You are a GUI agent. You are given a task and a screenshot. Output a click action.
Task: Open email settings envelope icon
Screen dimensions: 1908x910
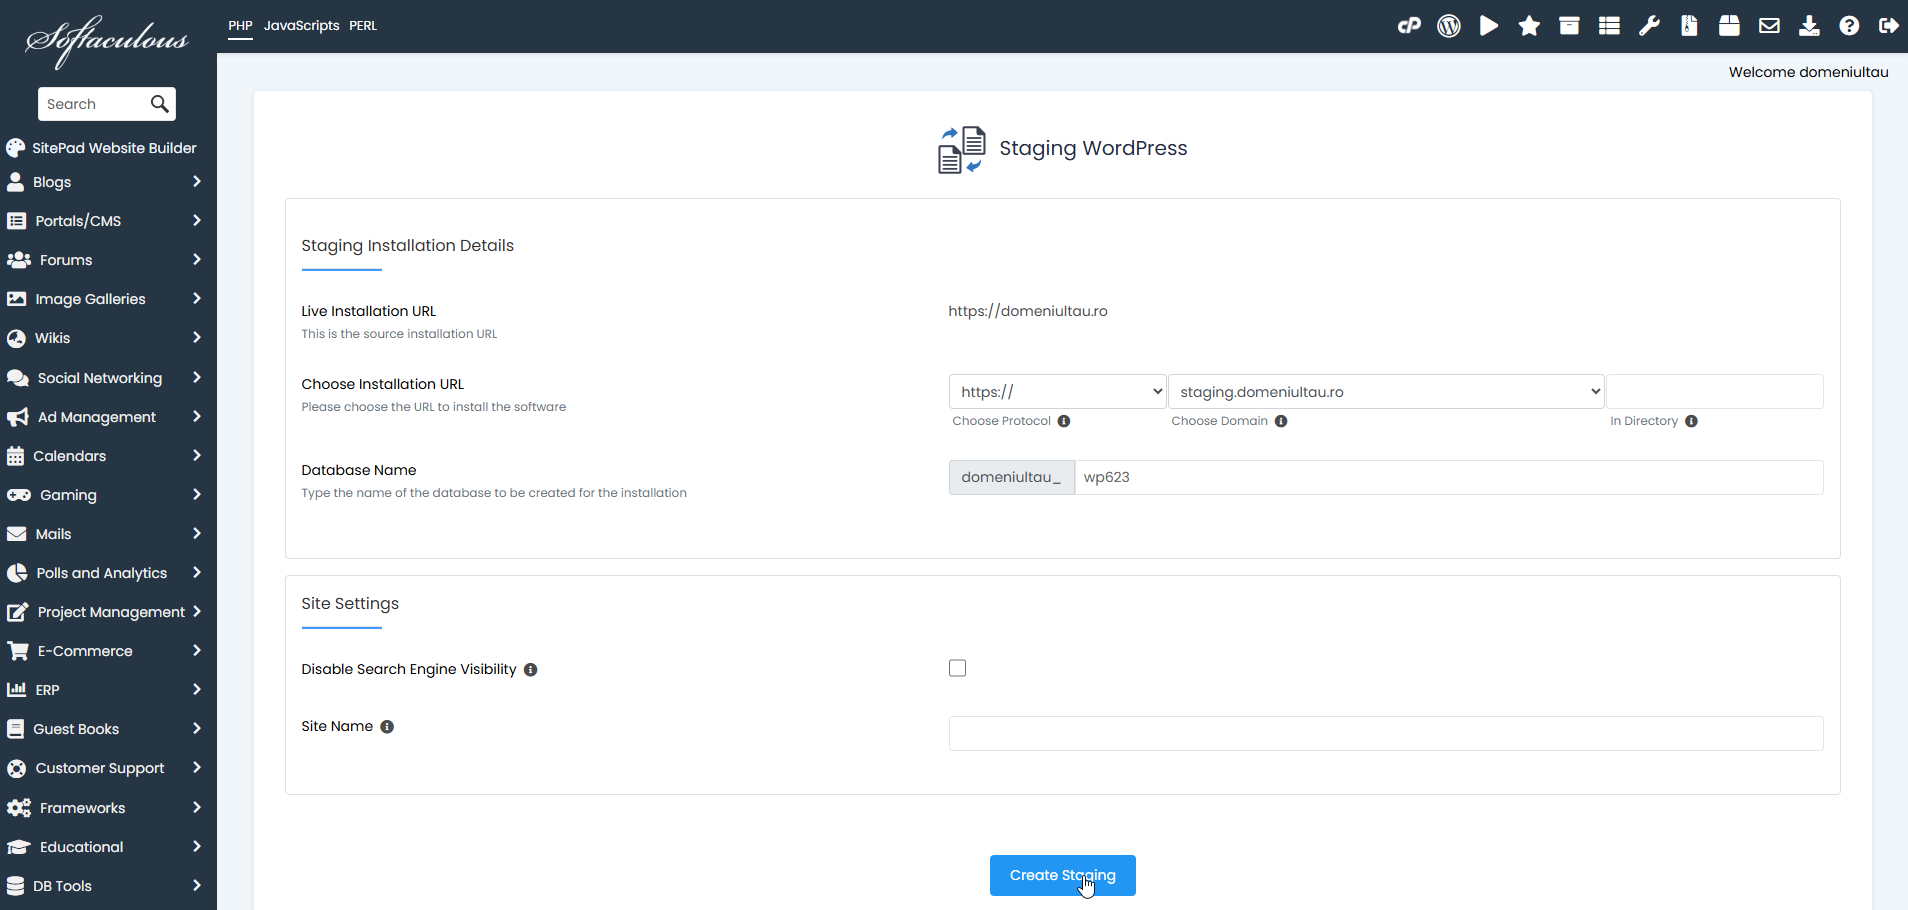click(x=1769, y=26)
